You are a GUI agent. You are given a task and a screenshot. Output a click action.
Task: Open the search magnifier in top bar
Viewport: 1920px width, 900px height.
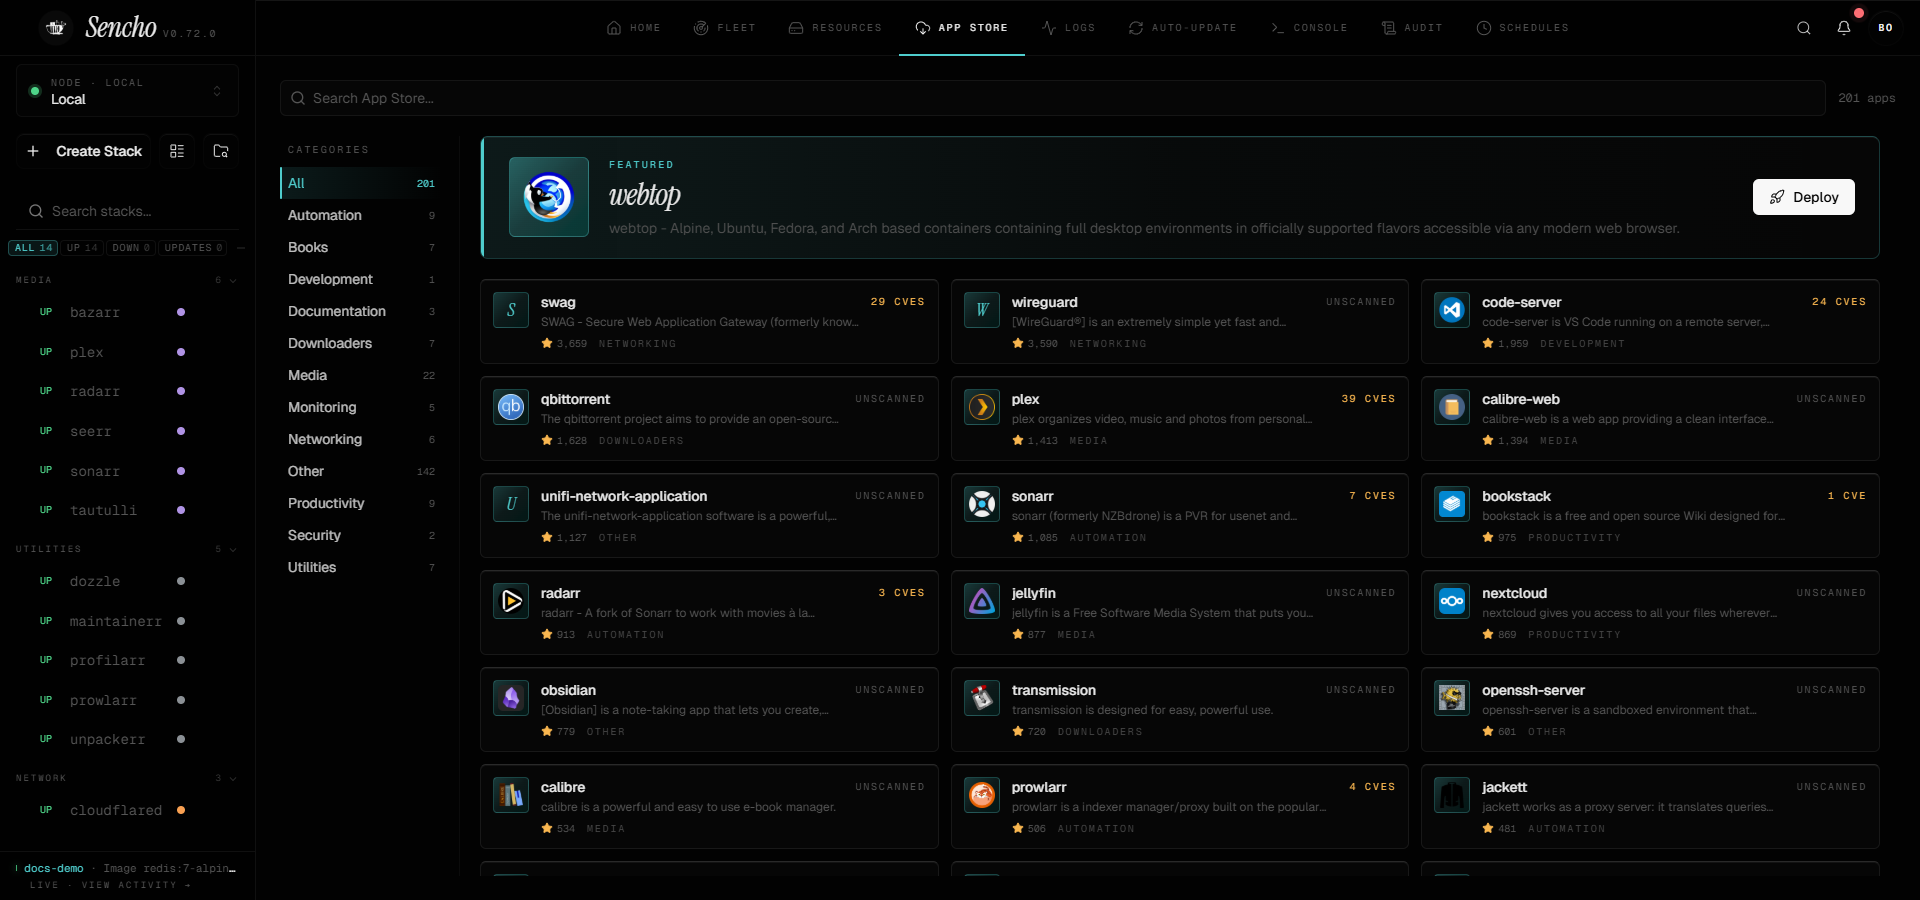pyautogui.click(x=1804, y=28)
